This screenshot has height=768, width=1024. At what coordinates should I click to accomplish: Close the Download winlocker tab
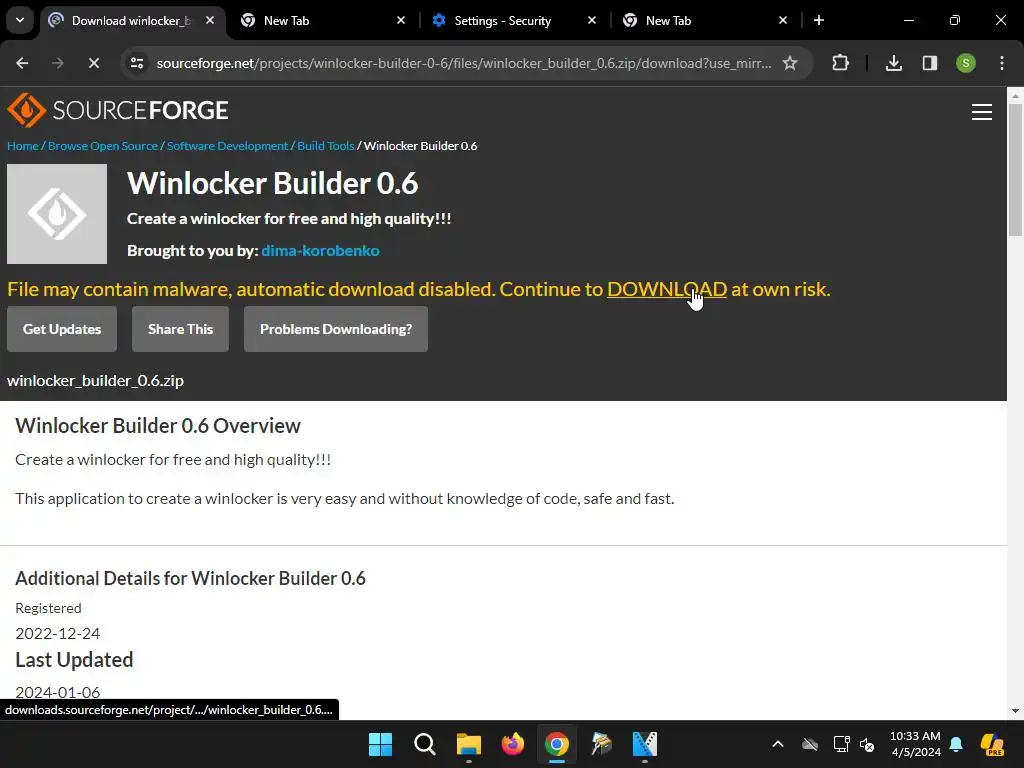(210, 20)
